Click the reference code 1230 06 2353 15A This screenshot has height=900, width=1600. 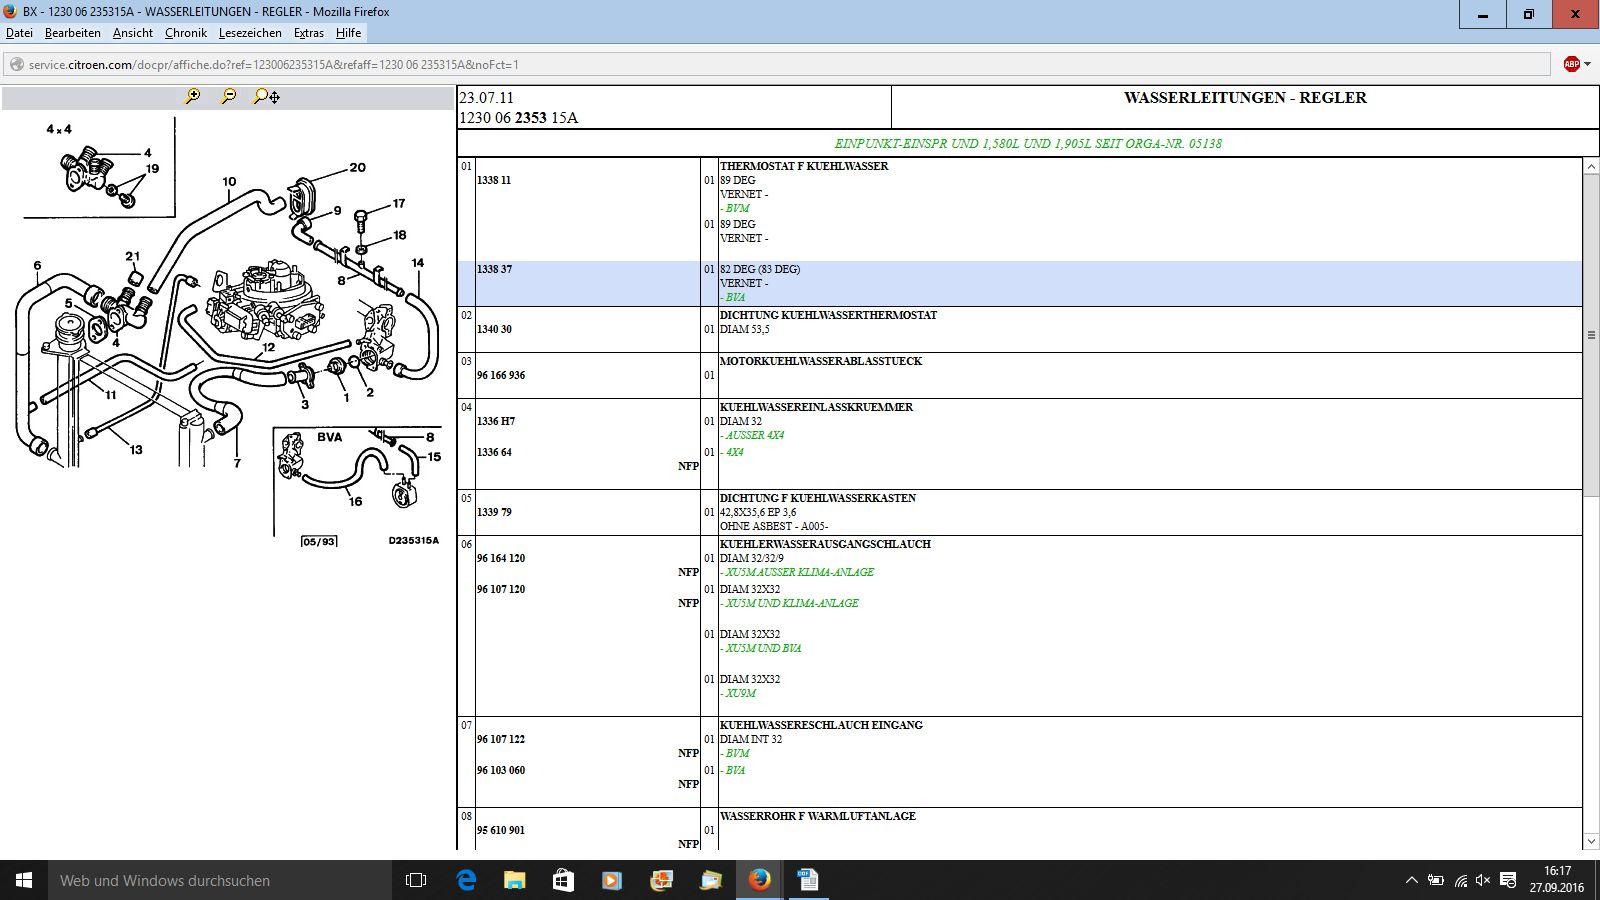click(518, 118)
